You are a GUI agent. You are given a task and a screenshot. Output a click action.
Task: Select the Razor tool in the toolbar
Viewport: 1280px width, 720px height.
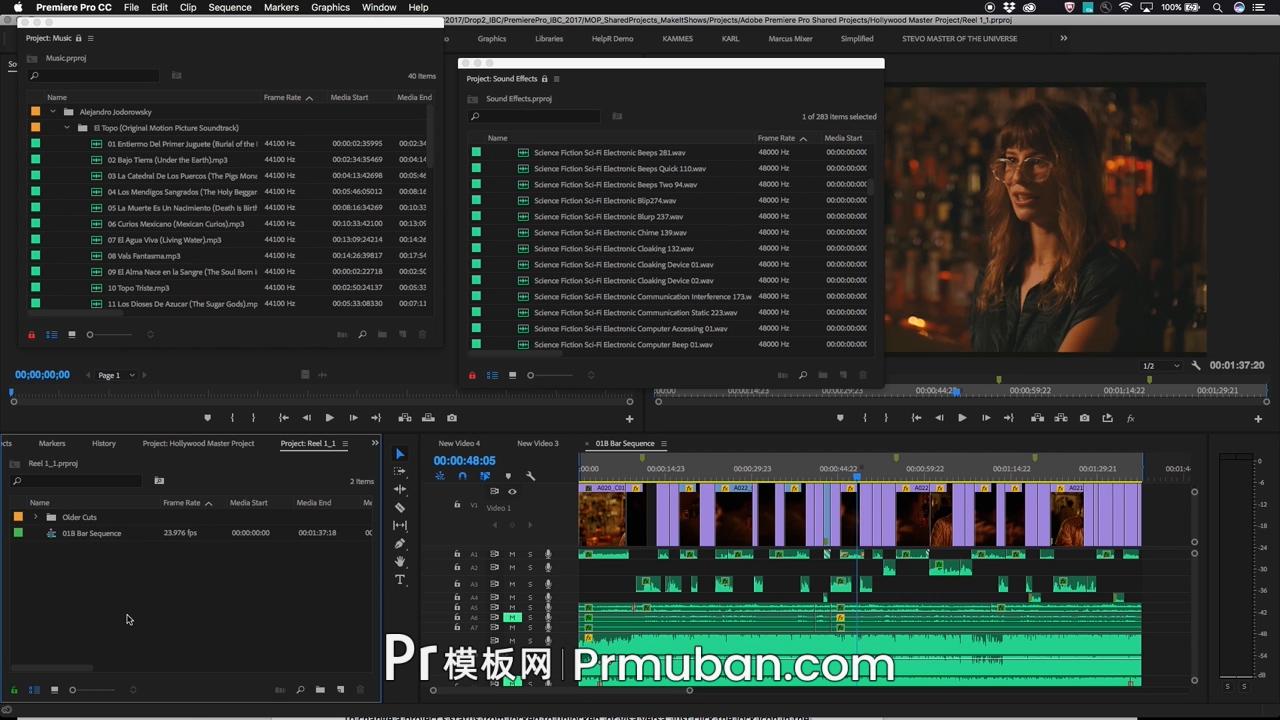coord(400,507)
